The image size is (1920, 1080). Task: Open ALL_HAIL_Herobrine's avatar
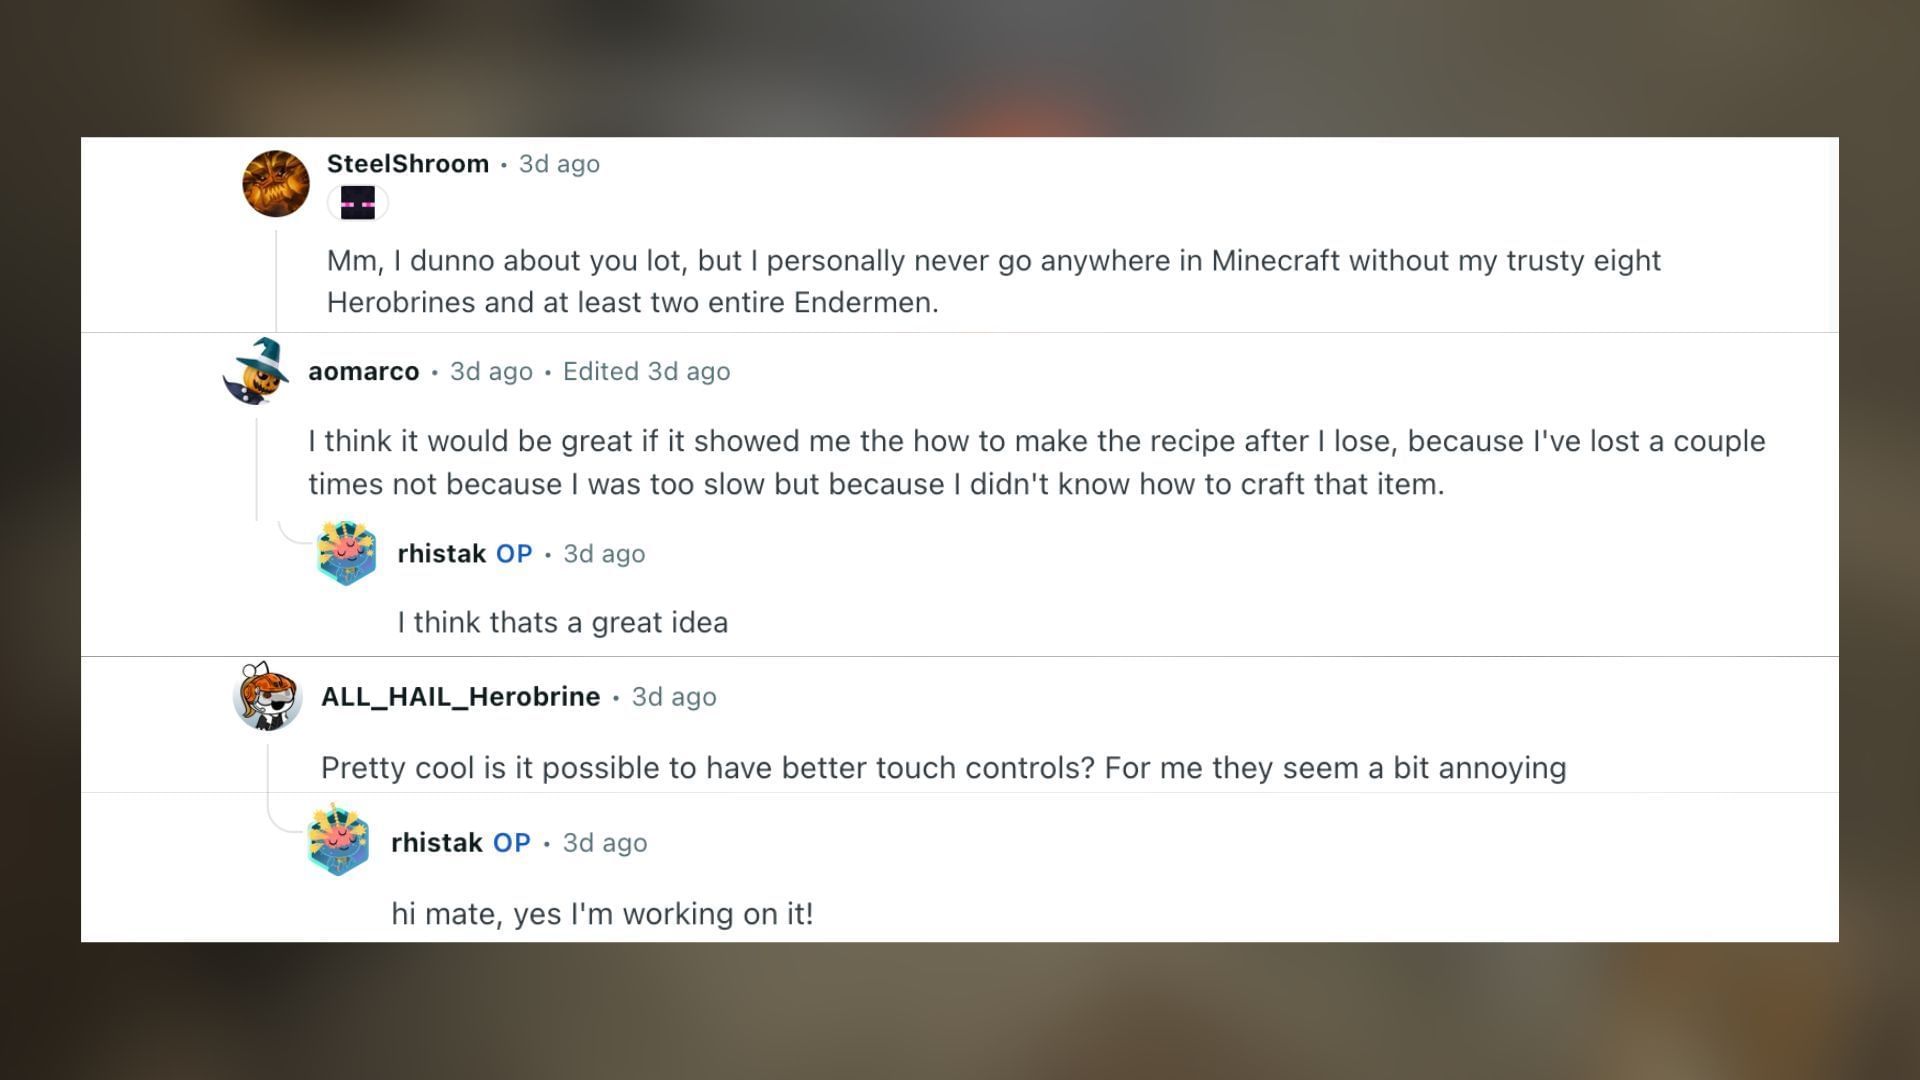267,696
